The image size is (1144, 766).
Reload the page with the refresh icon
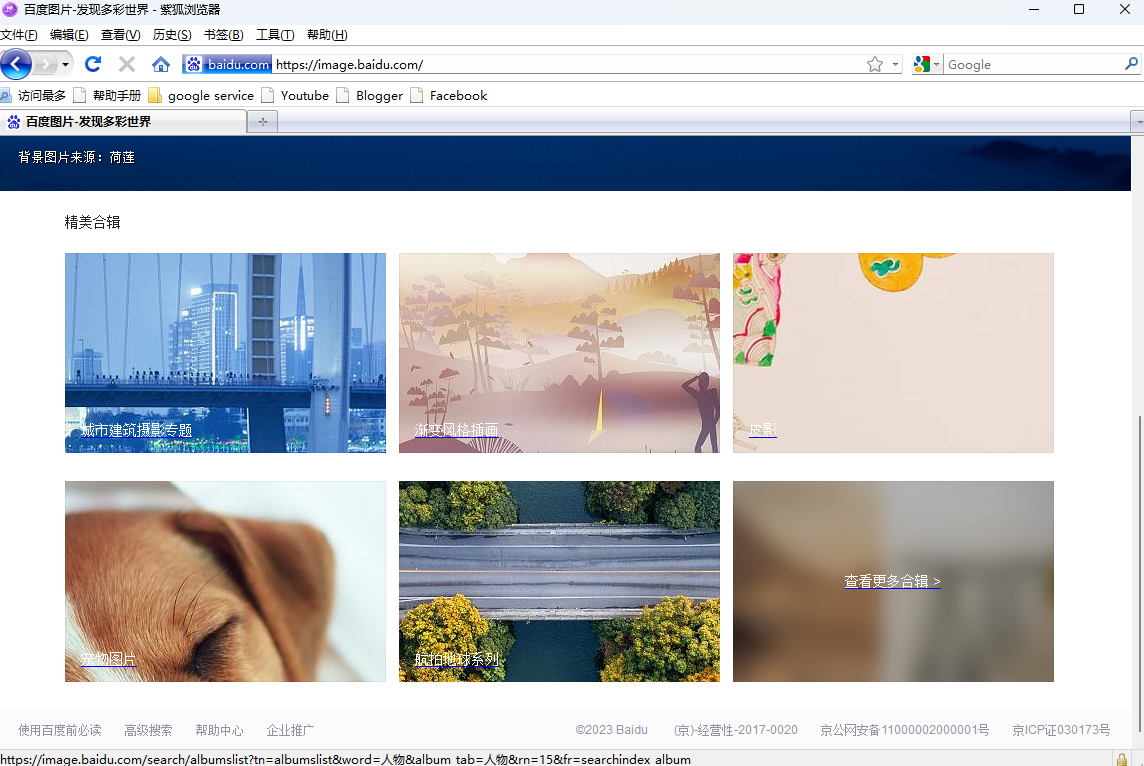click(93, 64)
